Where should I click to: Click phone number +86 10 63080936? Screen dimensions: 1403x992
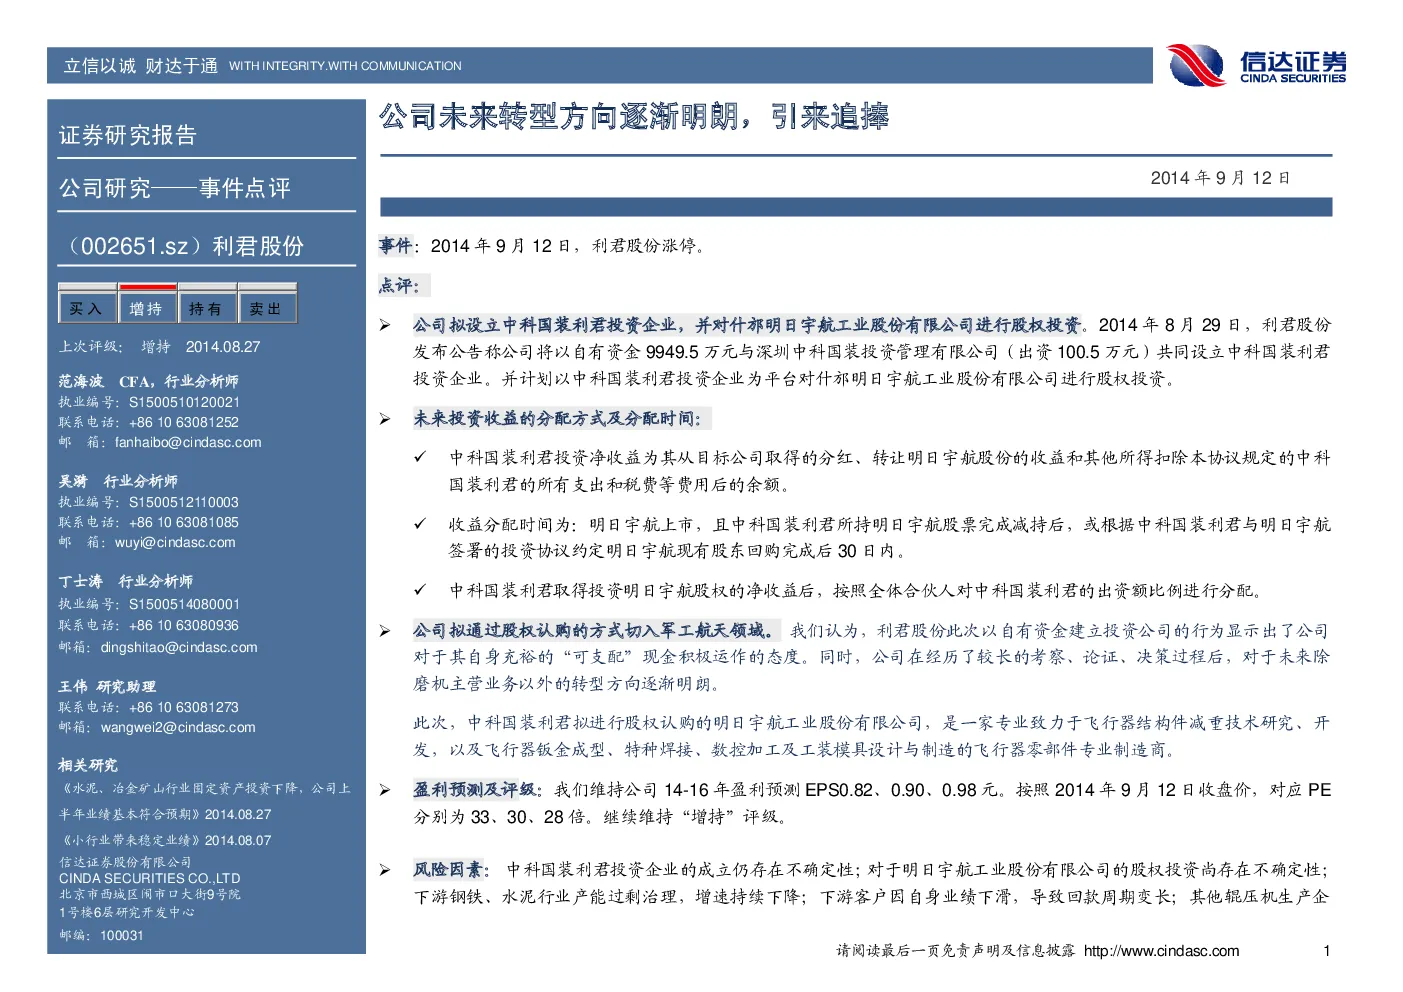pyautogui.click(x=184, y=625)
